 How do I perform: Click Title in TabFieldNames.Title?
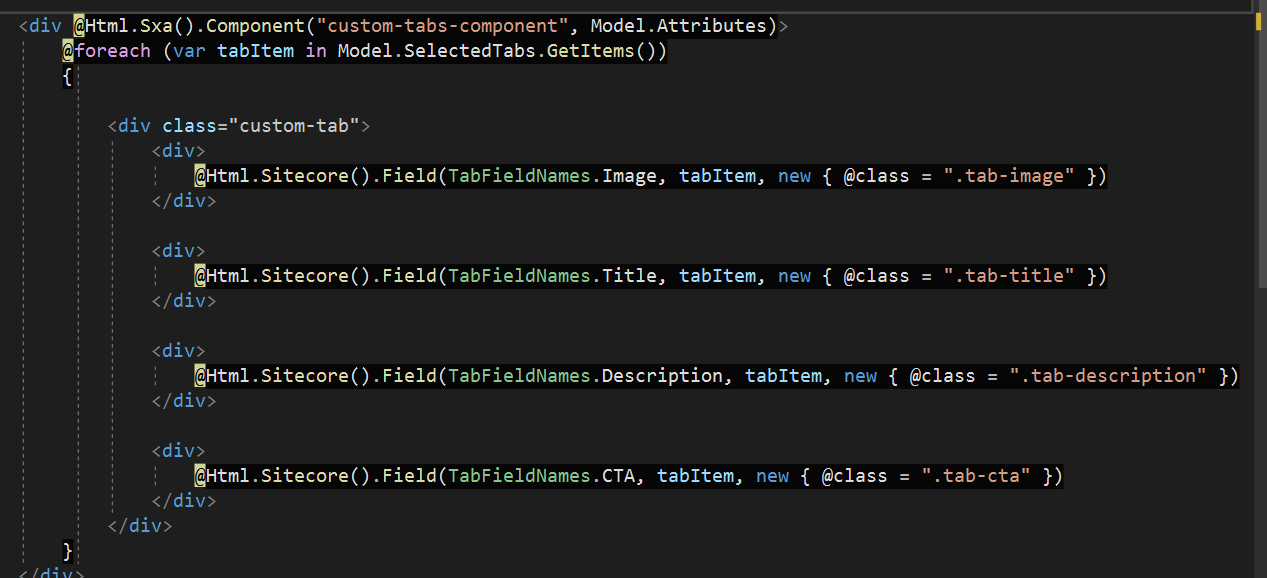[x=629, y=276]
